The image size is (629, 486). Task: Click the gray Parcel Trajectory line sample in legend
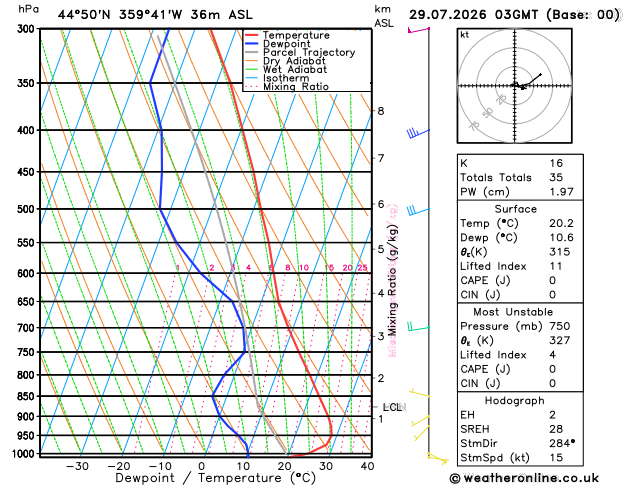click(251, 53)
